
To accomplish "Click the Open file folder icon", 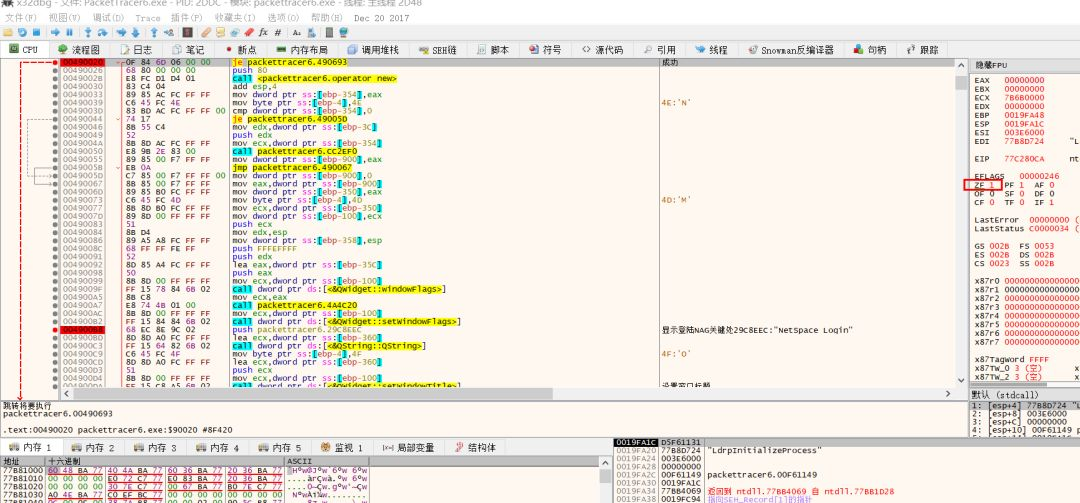I will pos(8,32).
